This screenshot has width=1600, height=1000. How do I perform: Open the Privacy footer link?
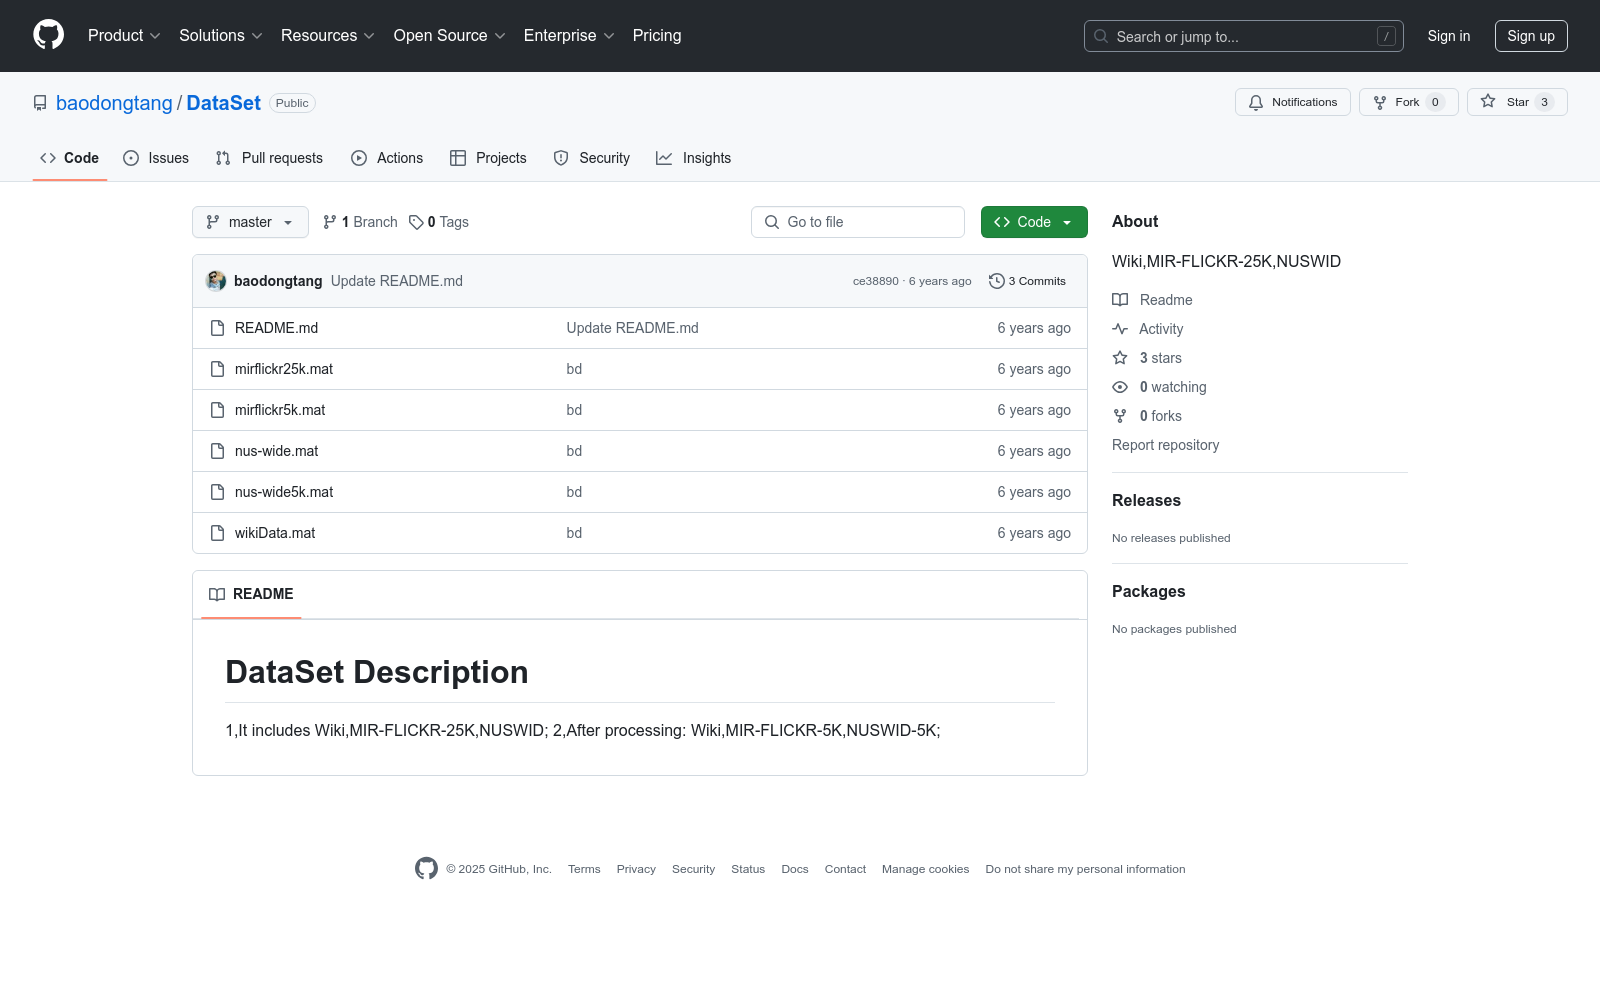[636, 869]
